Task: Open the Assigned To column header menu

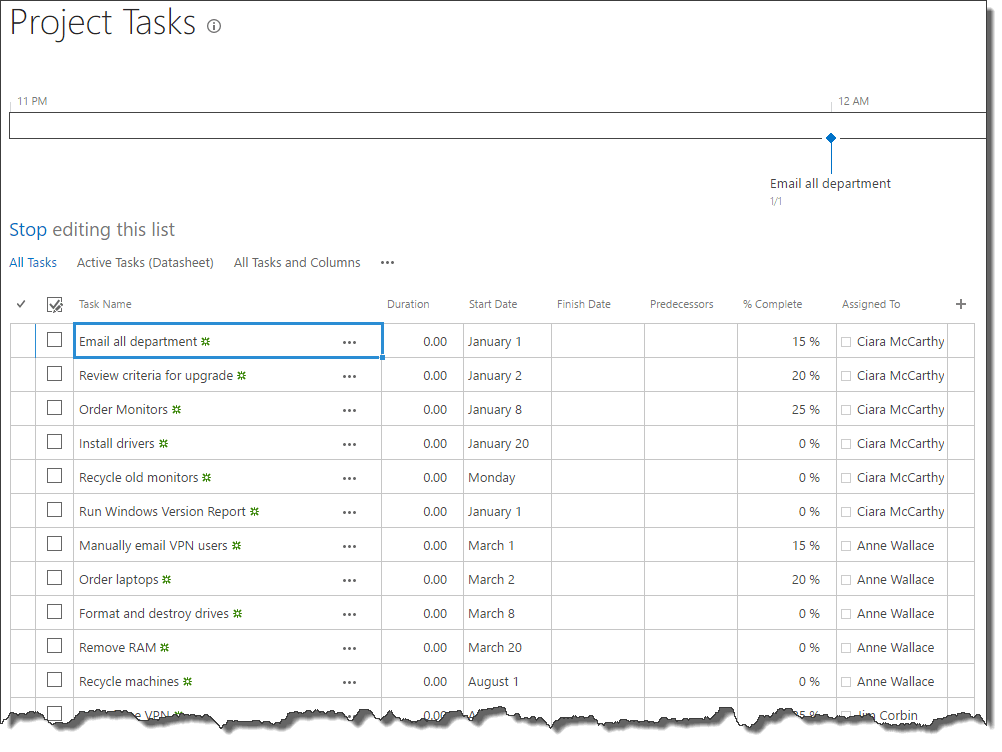Action: (870, 304)
